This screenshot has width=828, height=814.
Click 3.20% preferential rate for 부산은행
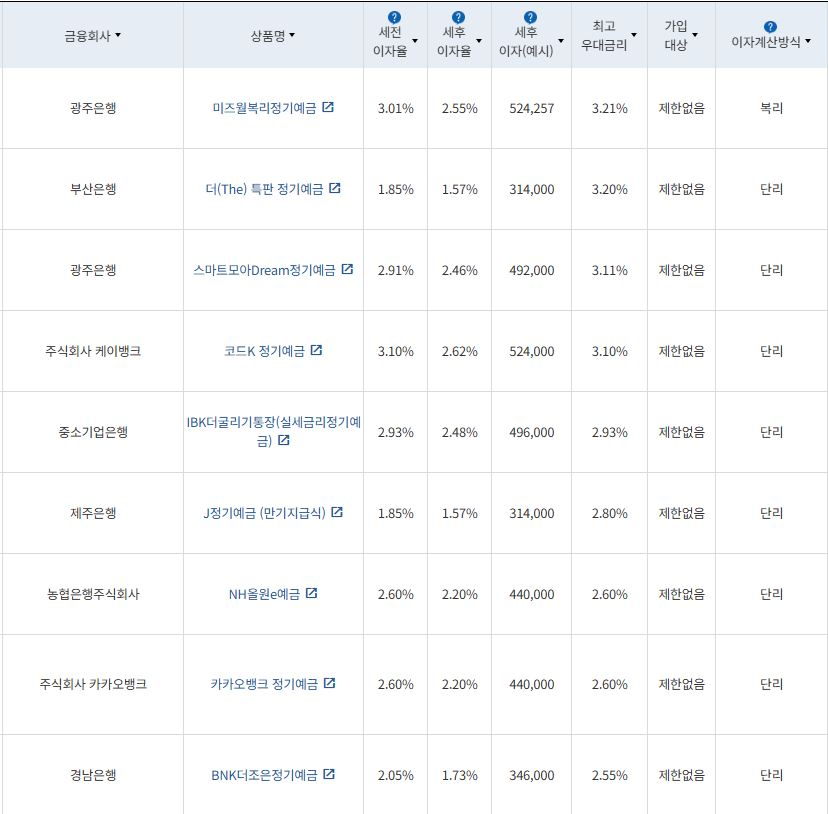609,189
